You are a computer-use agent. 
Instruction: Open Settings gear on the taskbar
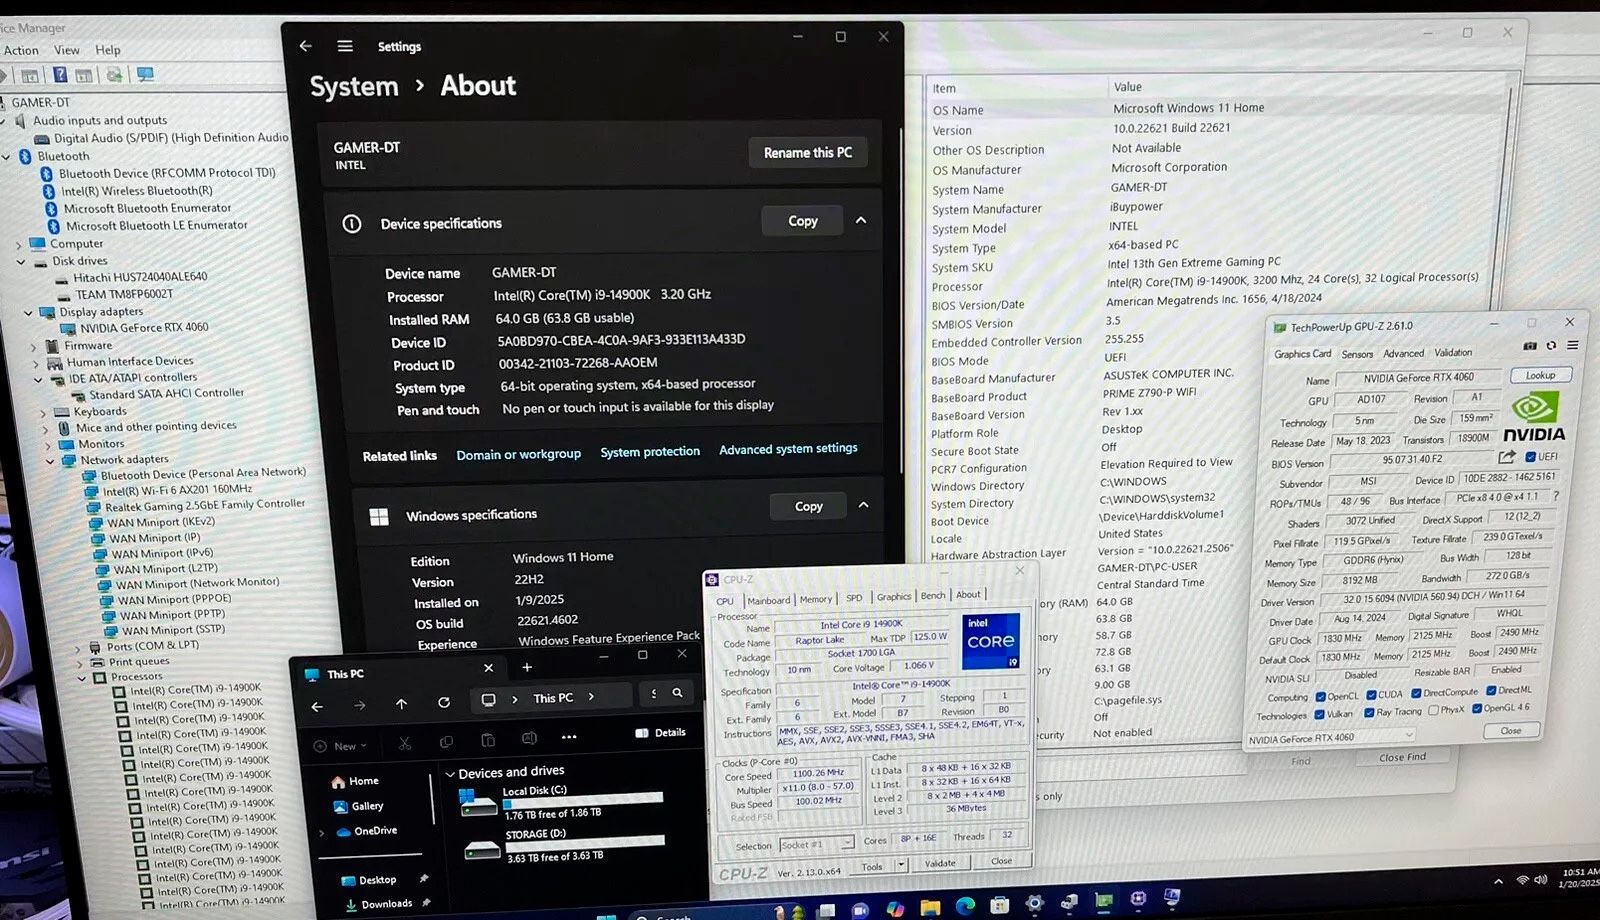click(x=1034, y=903)
